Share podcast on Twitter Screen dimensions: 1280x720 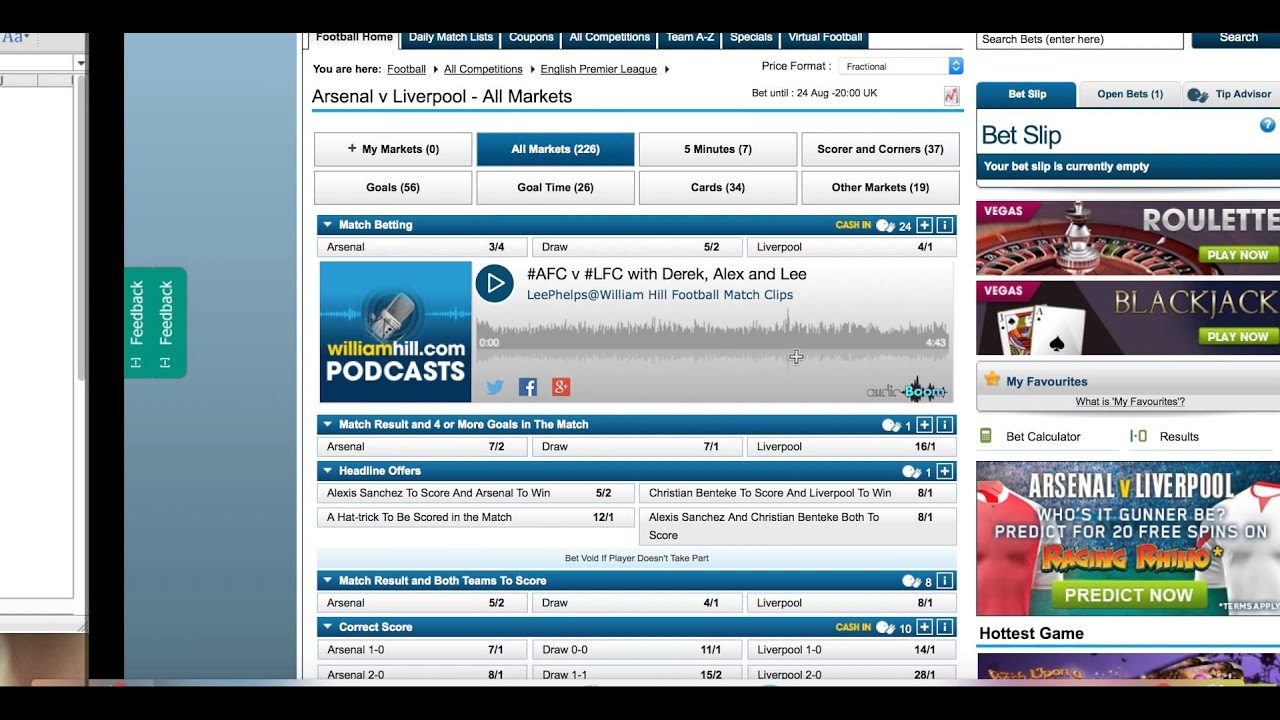pyautogui.click(x=494, y=387)
